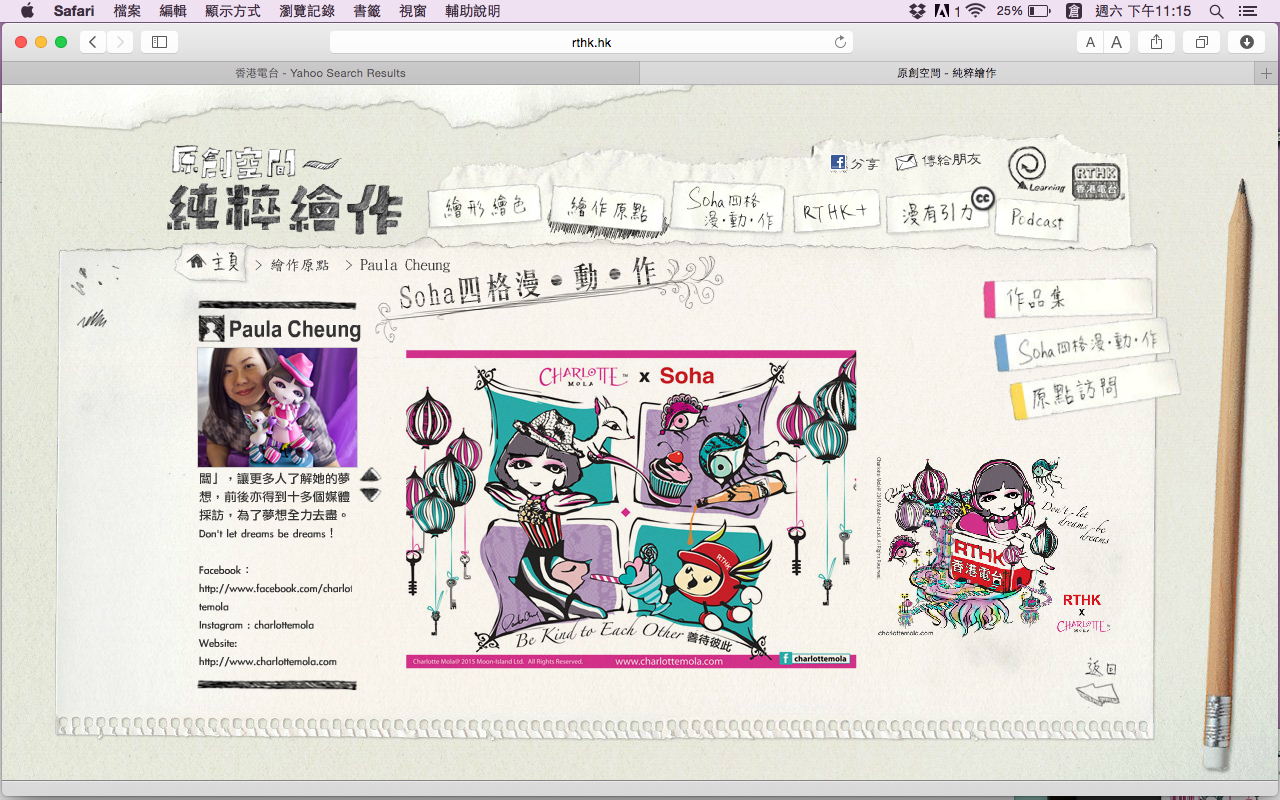Viewport: 1280px width, 800px height.
Task: Open the input method menu bar icon
Action: (x=1074, y=11)
